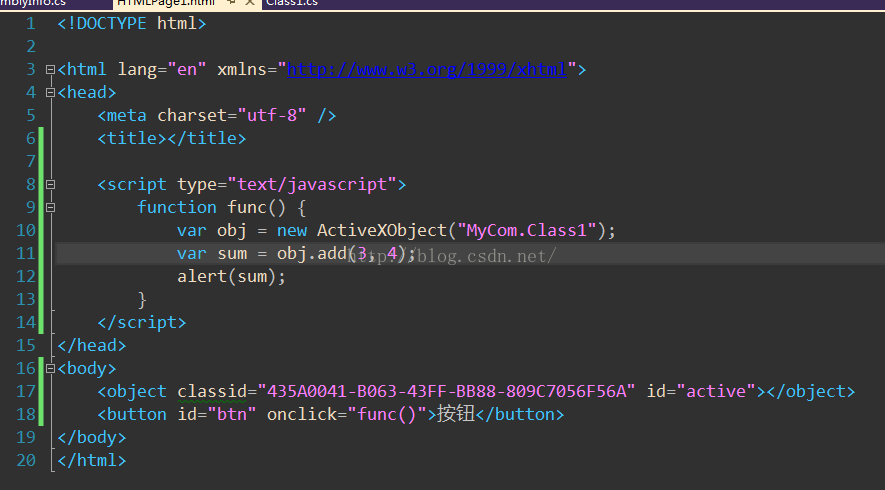885x490 pixels.
Task: Click the ActiveXObject constructor name
Action: (x=382, y=230)
